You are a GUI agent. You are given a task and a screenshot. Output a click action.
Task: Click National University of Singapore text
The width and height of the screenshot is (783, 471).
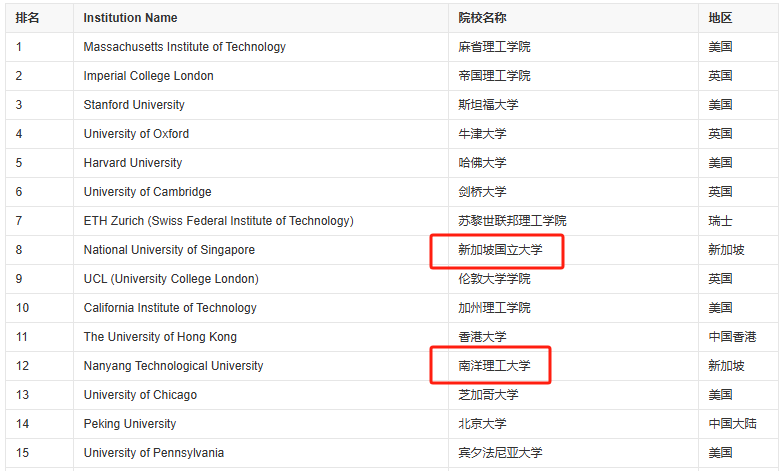(169, 250)
